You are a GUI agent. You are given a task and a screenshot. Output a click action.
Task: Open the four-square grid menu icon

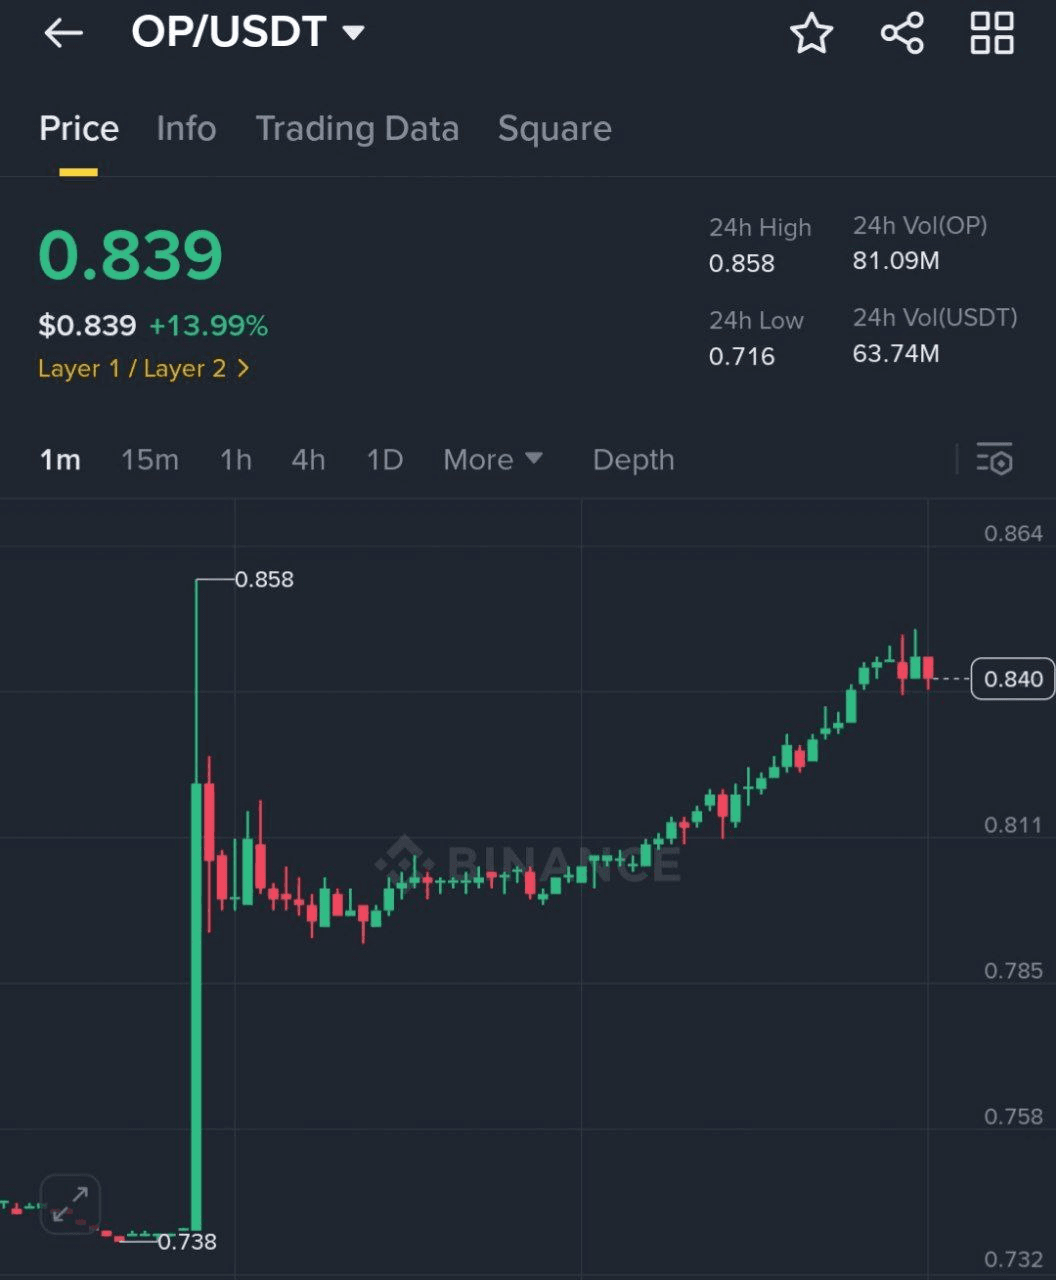click(992, 33)
